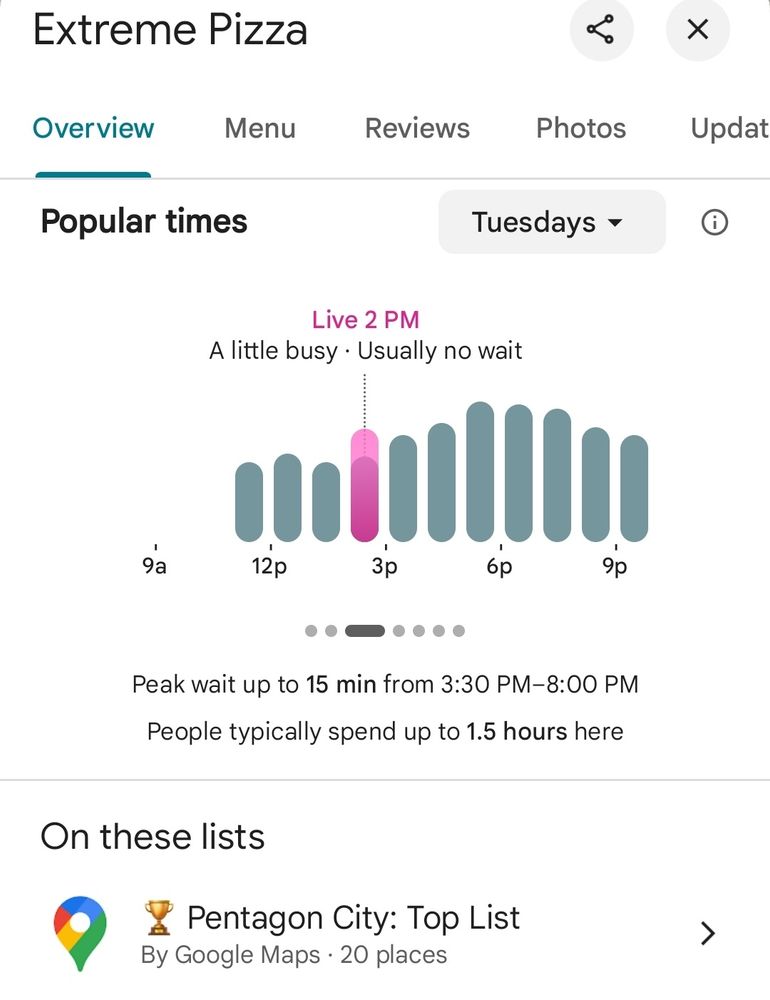Open Pentagon City: Top List link

pyautogui.click(x=353, y=918)
